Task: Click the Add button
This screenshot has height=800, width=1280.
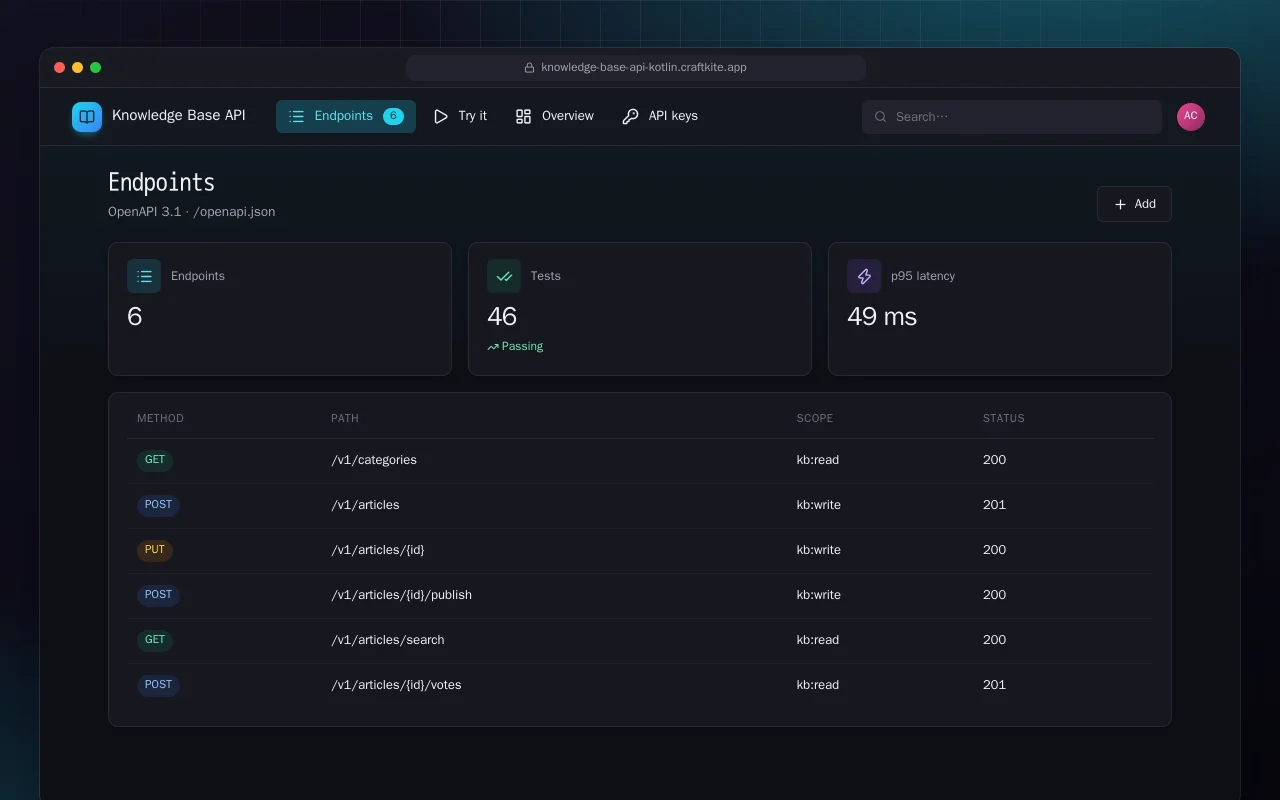Action: click(x=1134, y=204)
